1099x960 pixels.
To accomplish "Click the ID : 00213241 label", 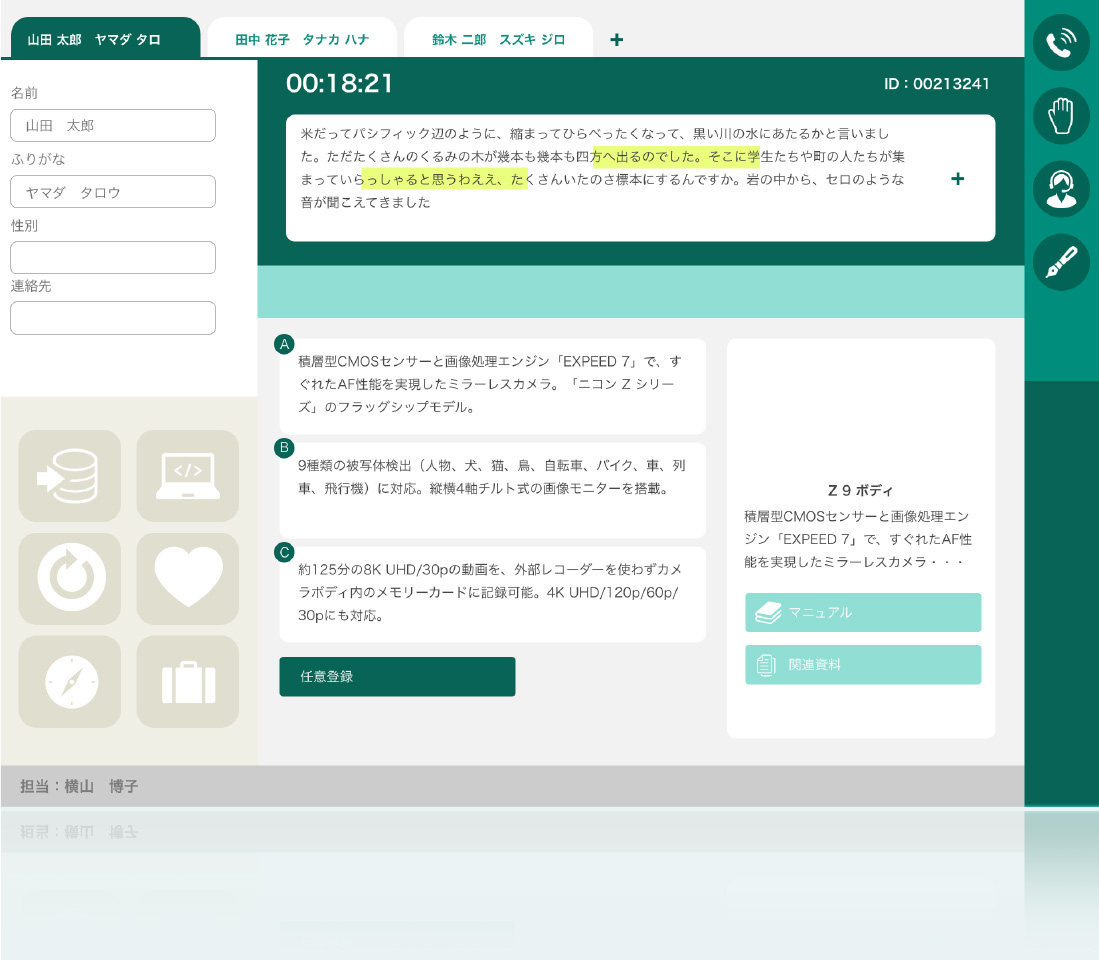I will pos(936,84).
